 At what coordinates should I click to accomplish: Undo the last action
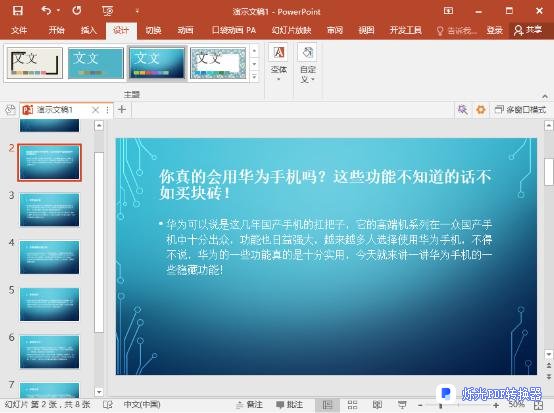(46, 11)
